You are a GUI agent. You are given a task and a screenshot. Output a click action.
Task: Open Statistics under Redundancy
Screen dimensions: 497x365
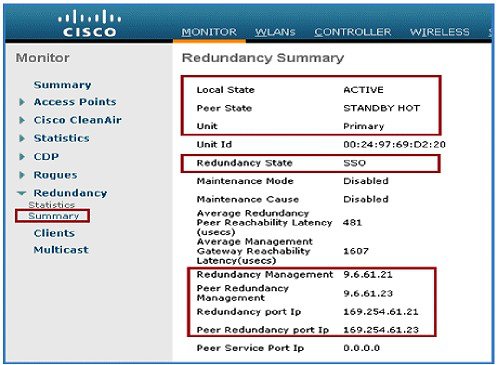pyautogui.click(x=51, y=204)
